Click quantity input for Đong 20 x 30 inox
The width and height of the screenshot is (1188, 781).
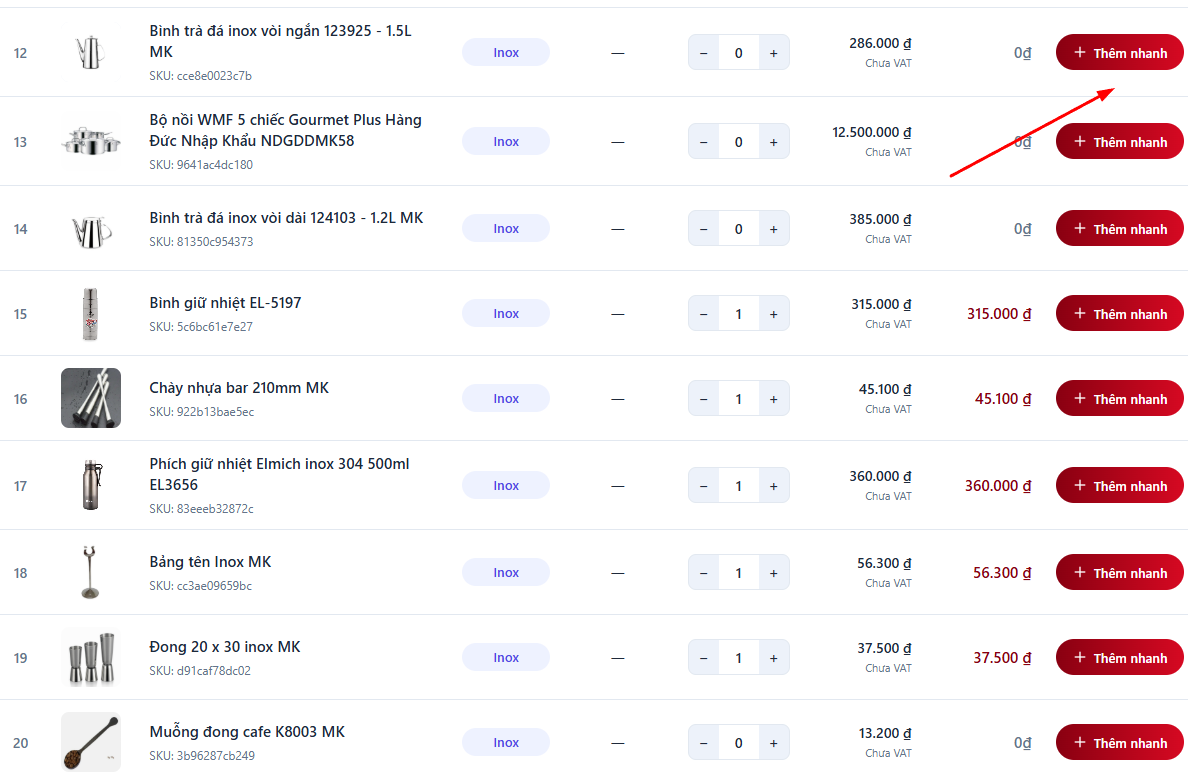click(738, 658)
